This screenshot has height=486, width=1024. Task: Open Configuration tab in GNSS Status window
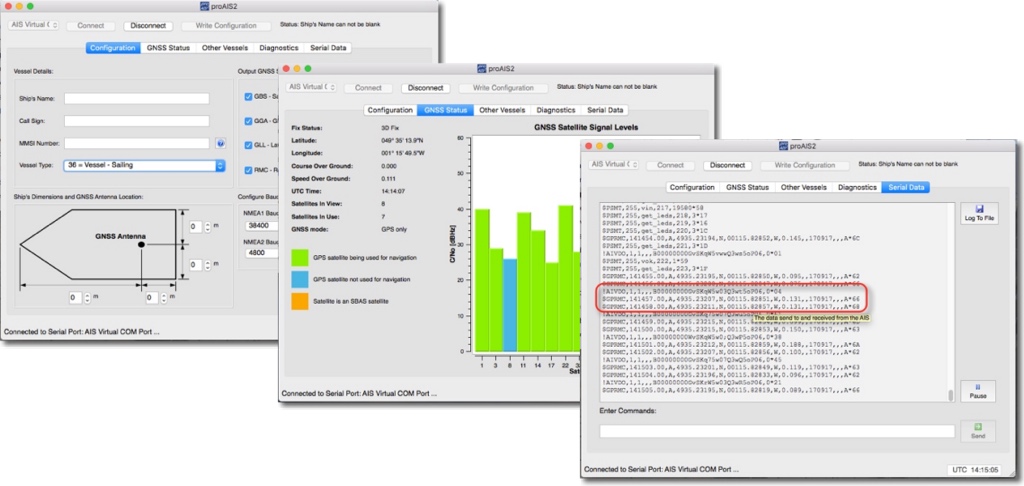(x=390, y=110)
